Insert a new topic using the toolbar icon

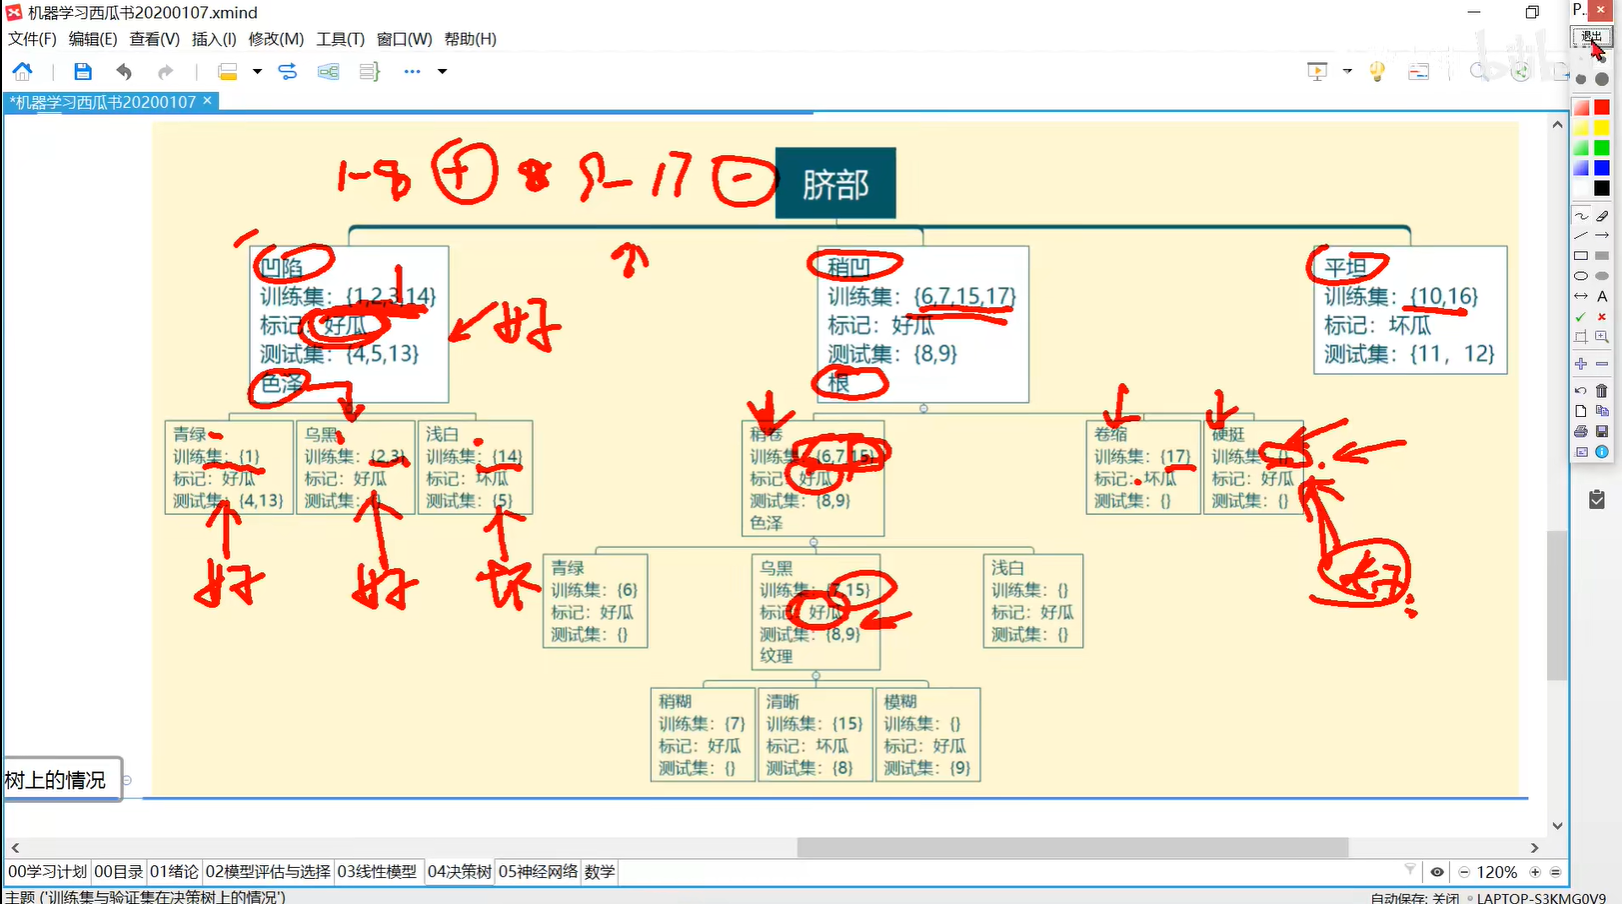point(227,71)
